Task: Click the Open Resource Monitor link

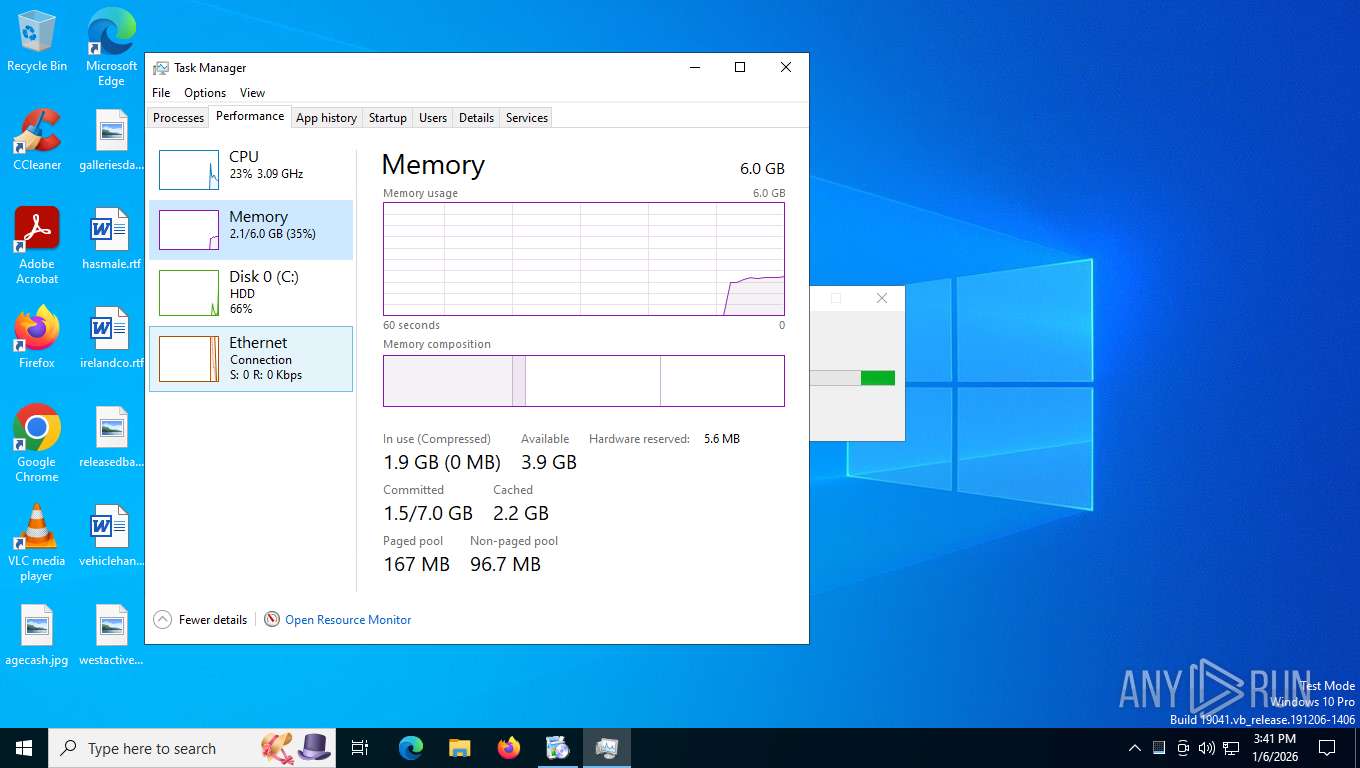Action: click(348, 620)
